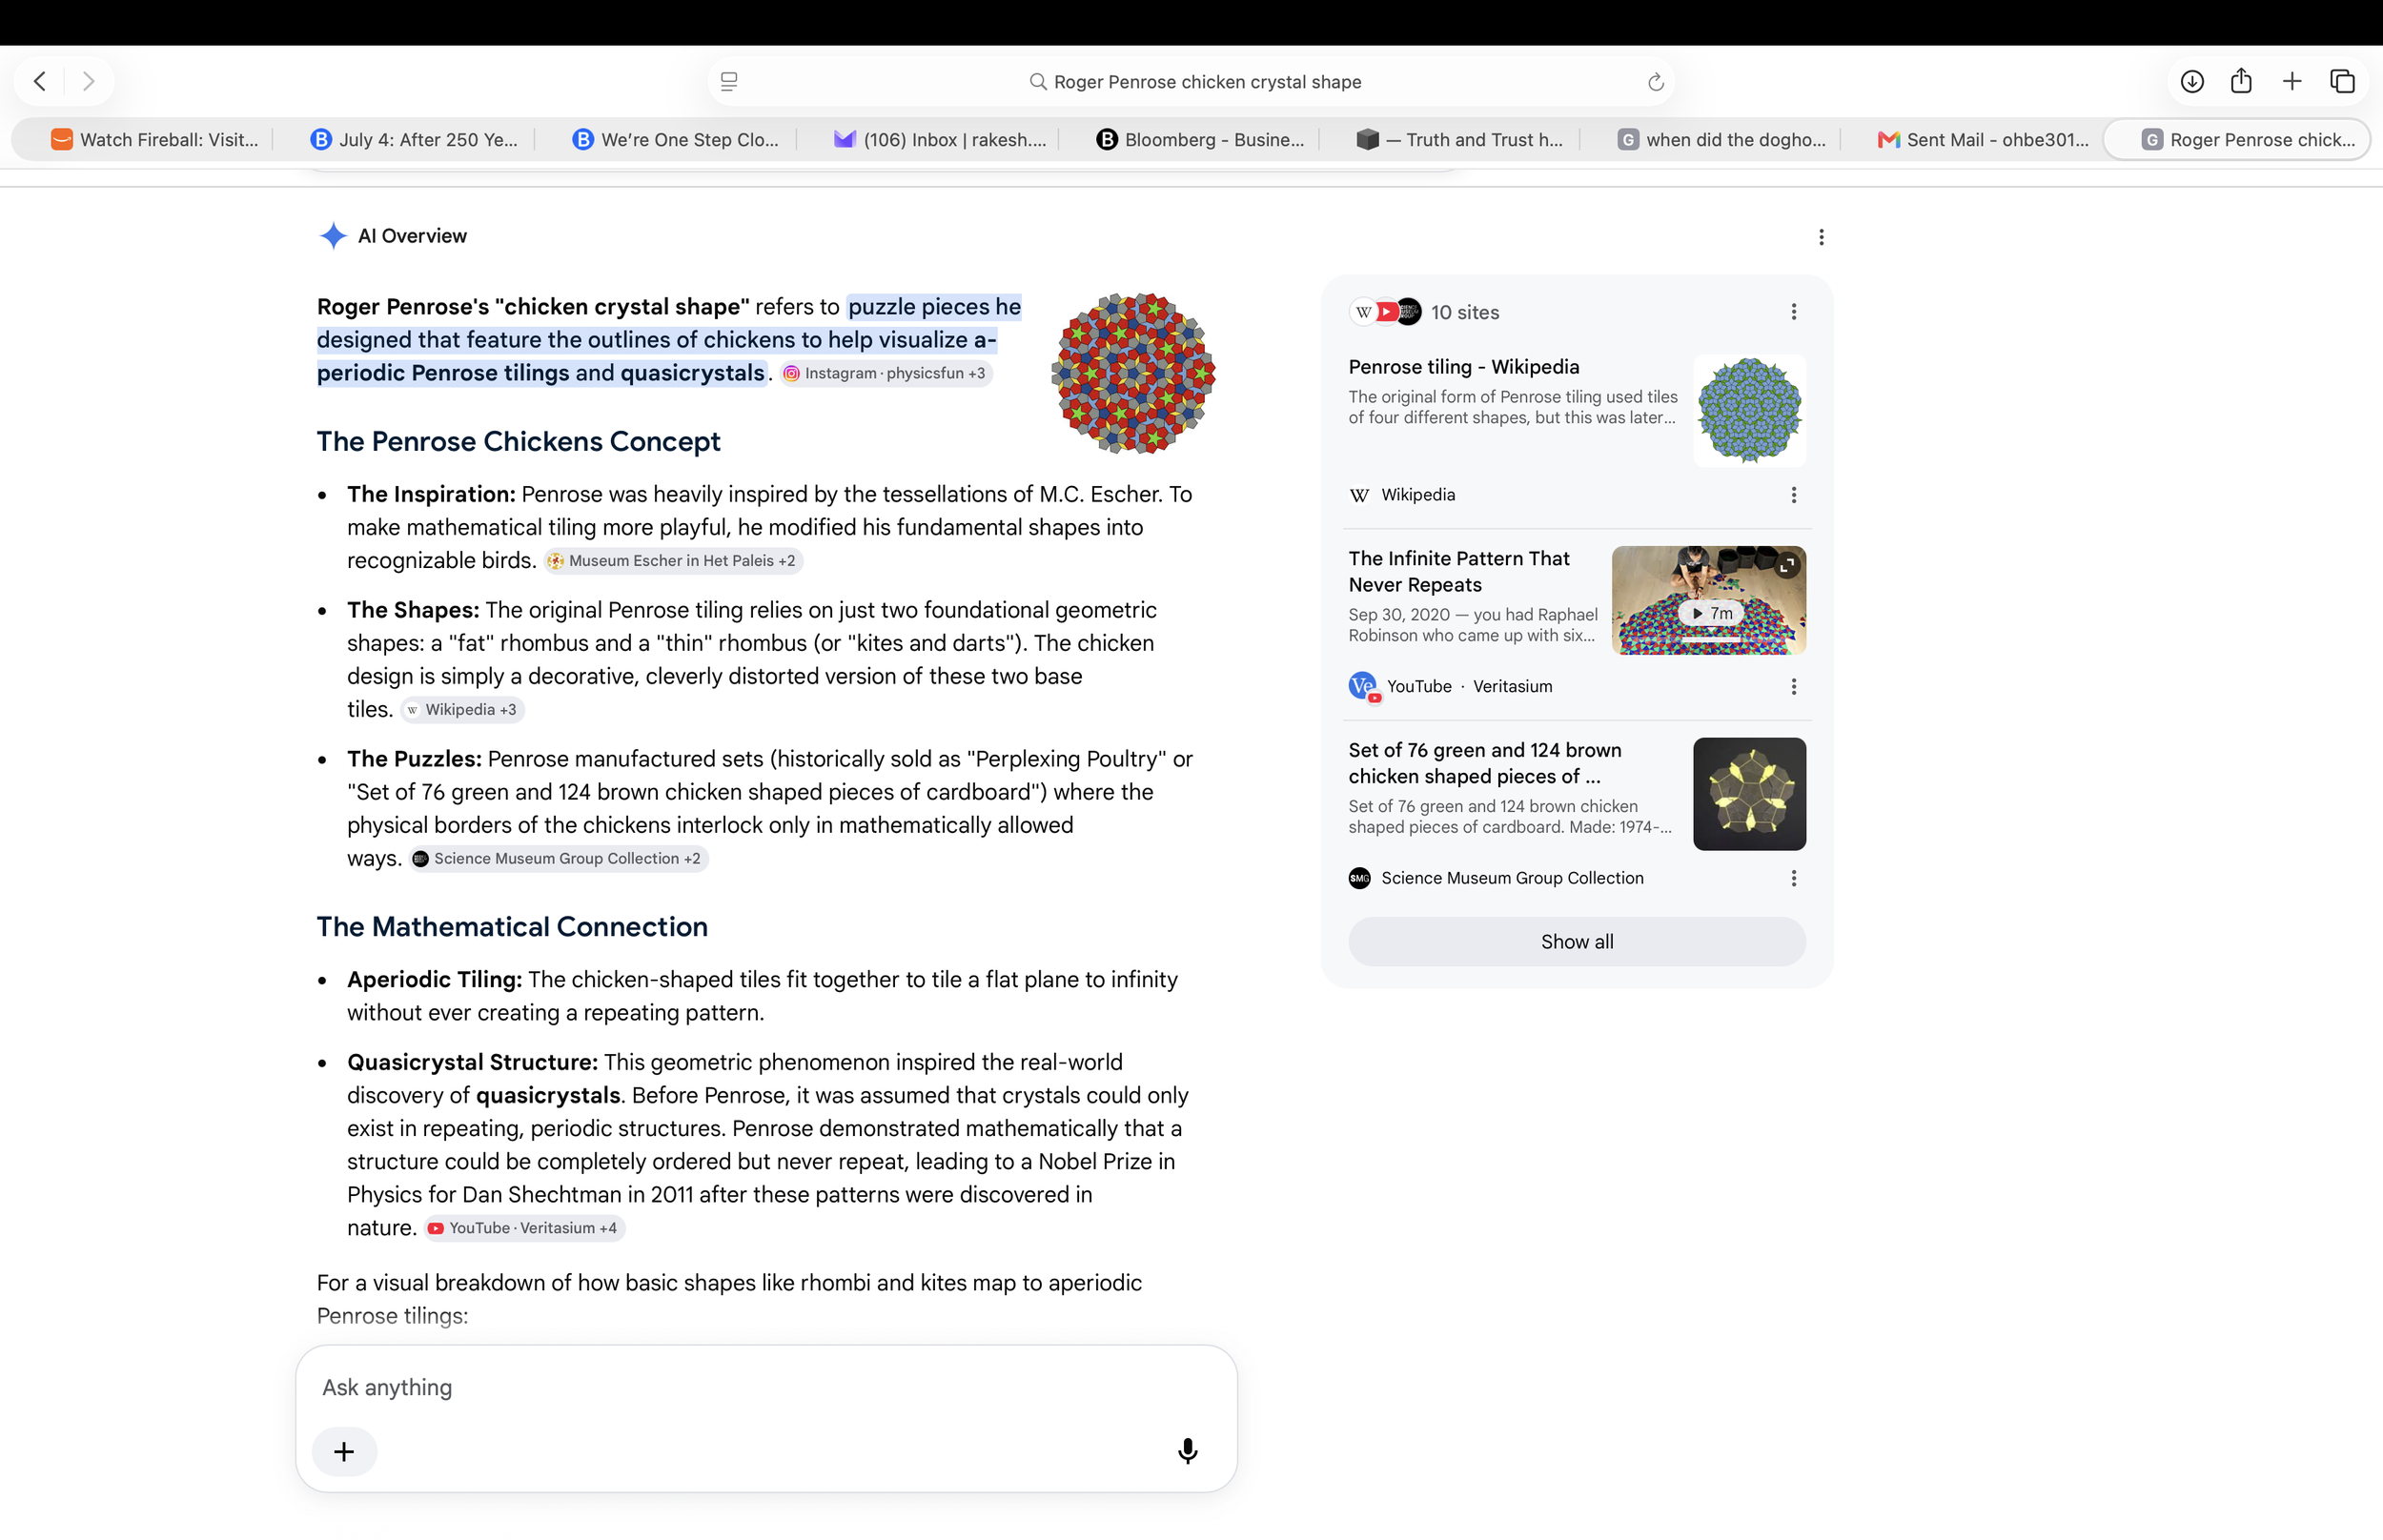Open AI Overview three-dot options menu
Screen dimensions: 2383x1540
(1821, 237)
